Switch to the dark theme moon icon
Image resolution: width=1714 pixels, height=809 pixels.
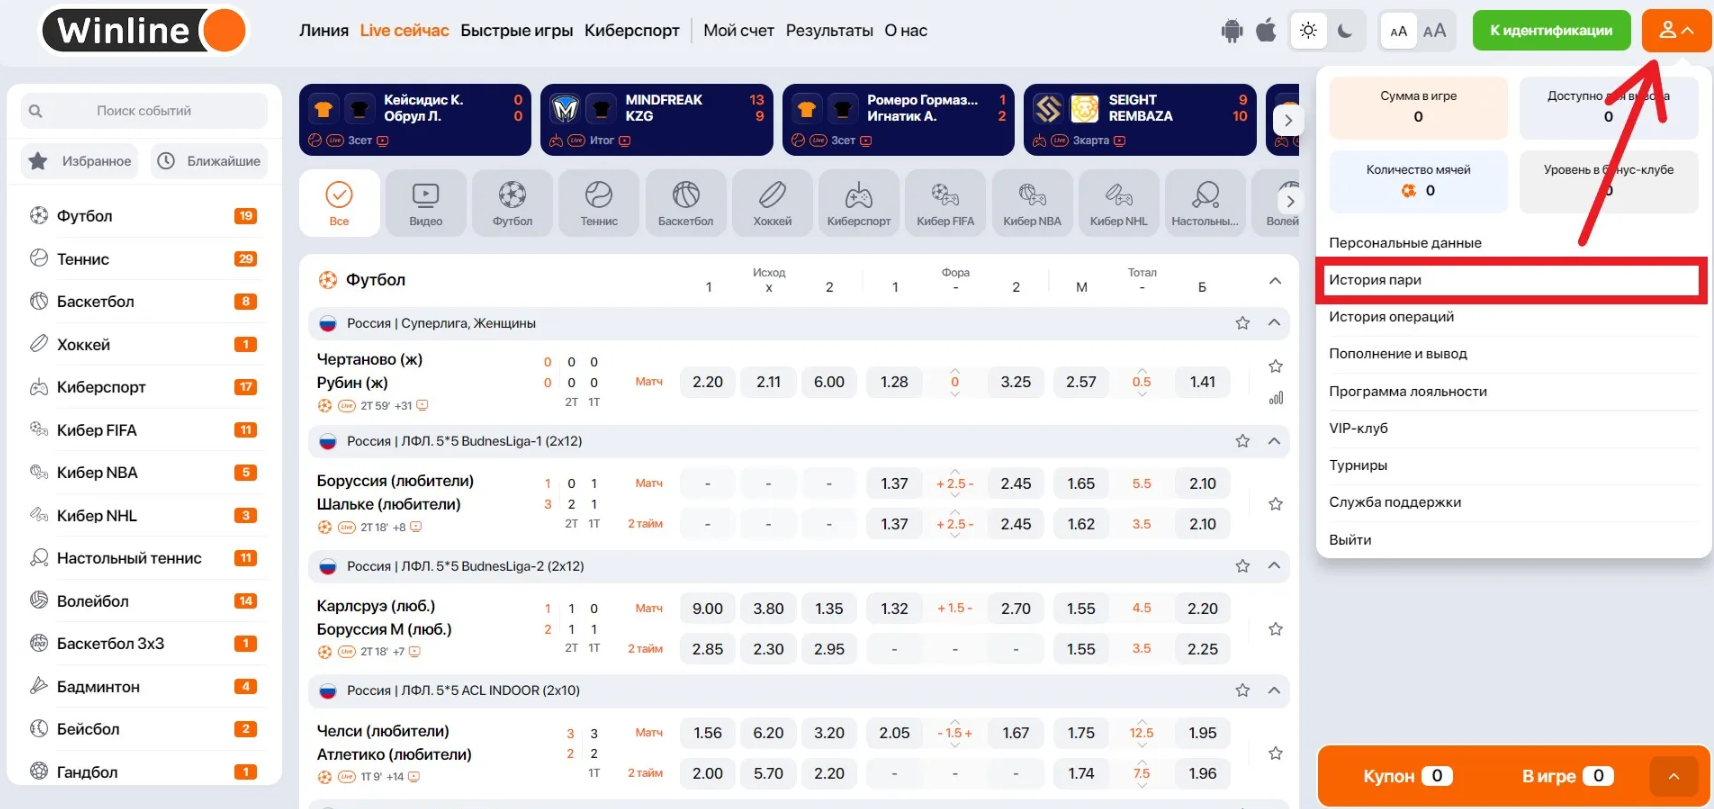tap(1345, 31)
